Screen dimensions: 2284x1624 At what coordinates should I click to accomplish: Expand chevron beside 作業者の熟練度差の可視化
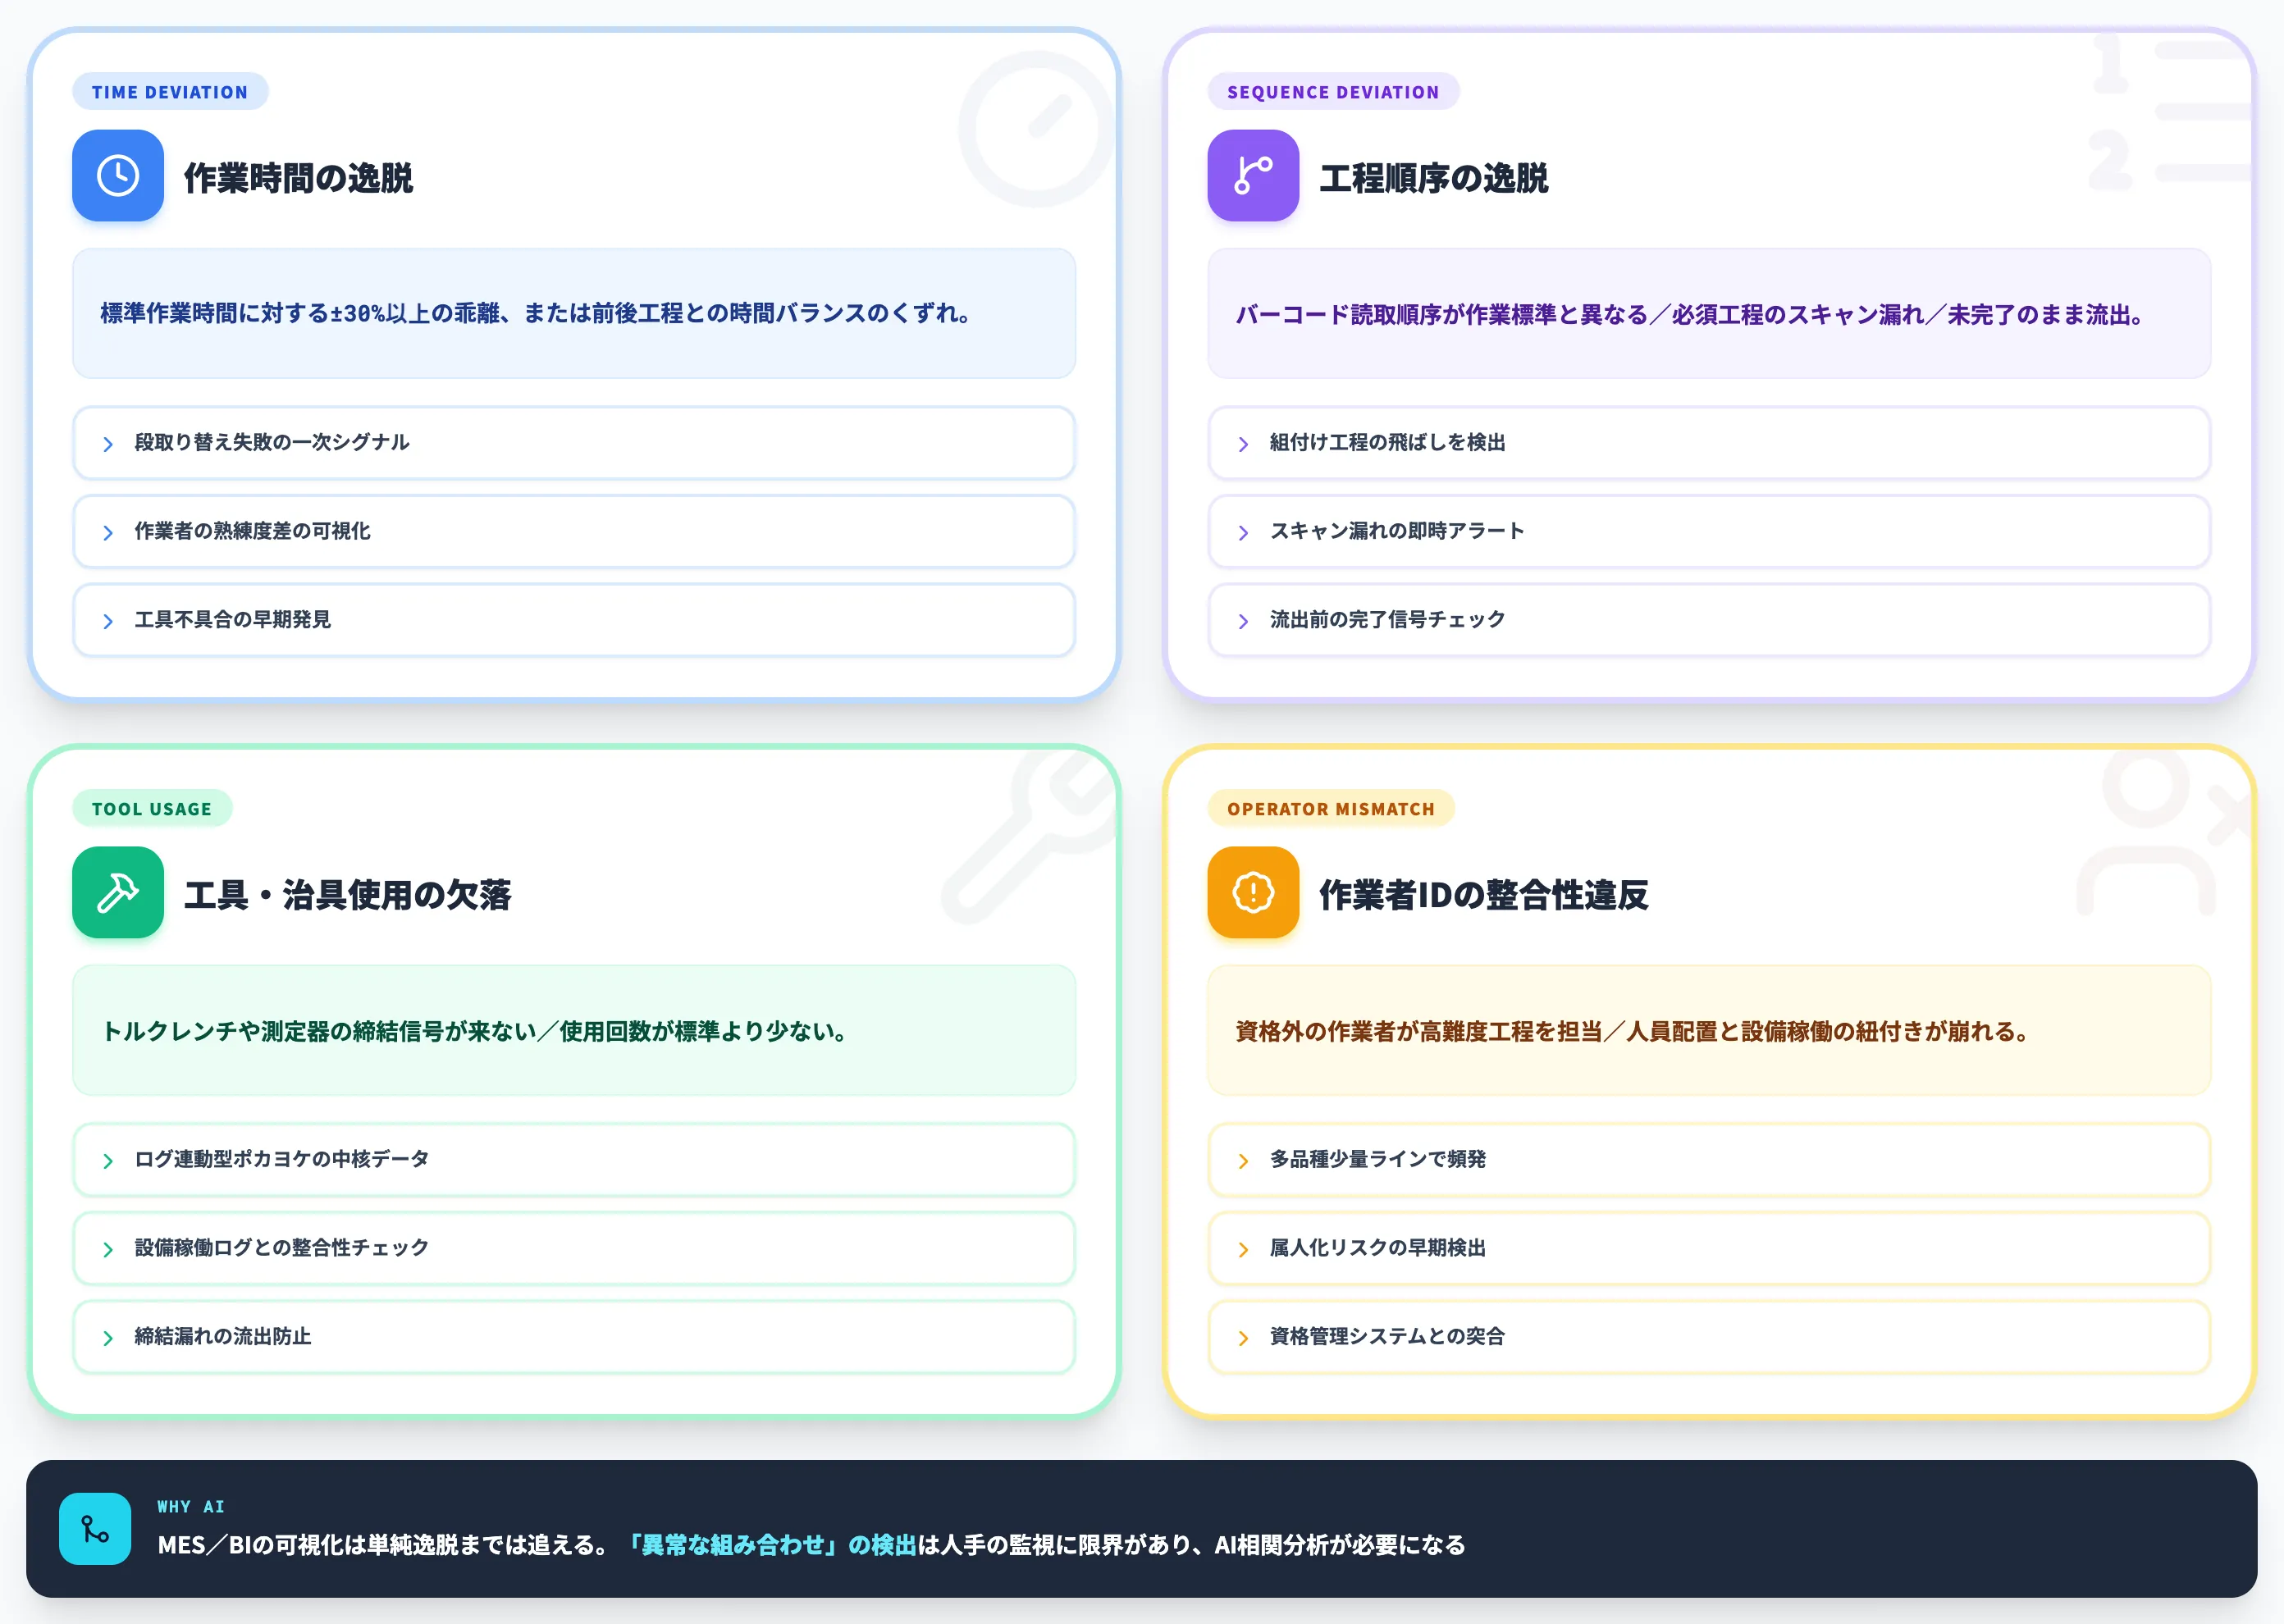pos(108,533)
